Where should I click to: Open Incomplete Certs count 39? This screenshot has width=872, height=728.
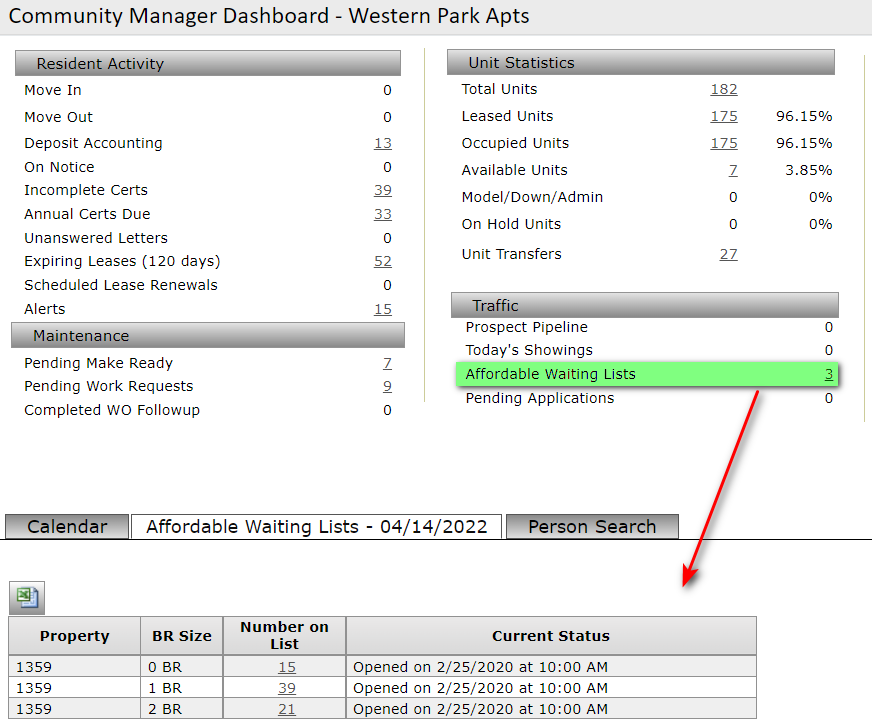(x=383, y=190)
